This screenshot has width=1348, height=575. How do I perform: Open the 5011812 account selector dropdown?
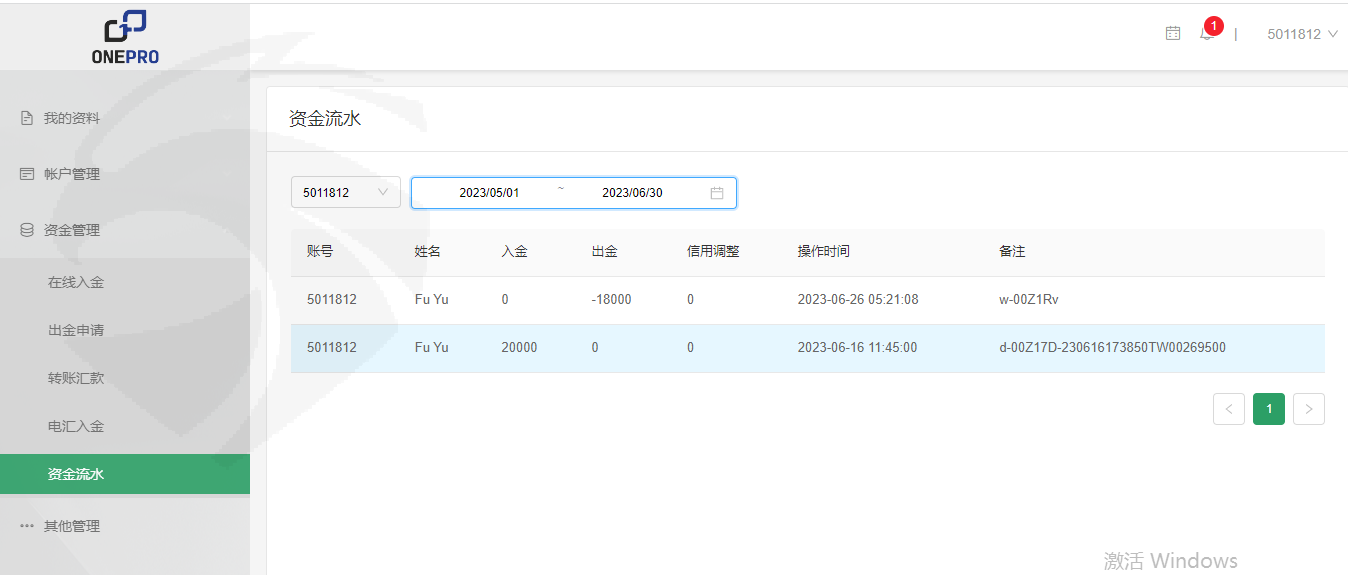pyautogui.click(x=345, y=193)
